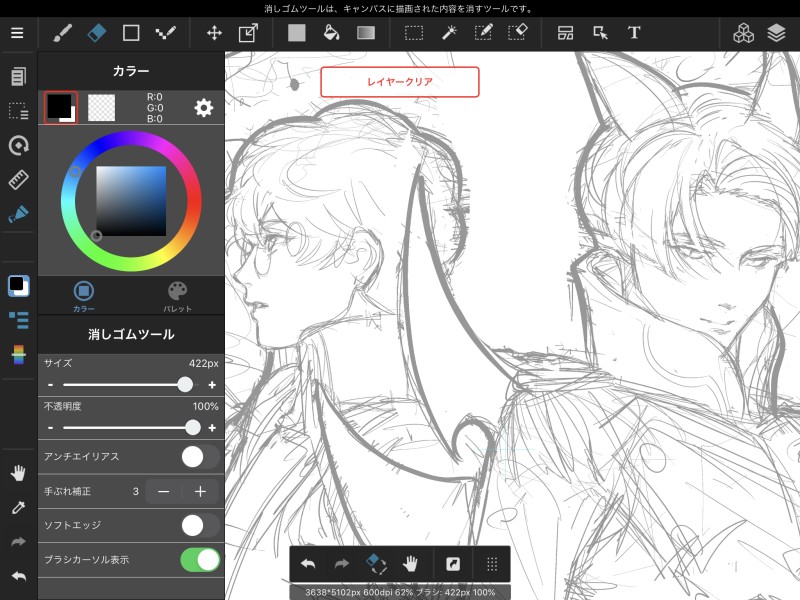Click the grid dots handle in floating toolbar
Screen dimensions: 800x600
coord(492,564)
